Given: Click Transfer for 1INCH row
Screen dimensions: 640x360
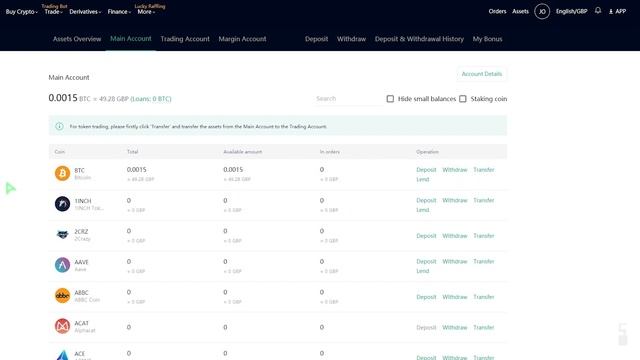Looking at the screenshot, I should [484, 200].
